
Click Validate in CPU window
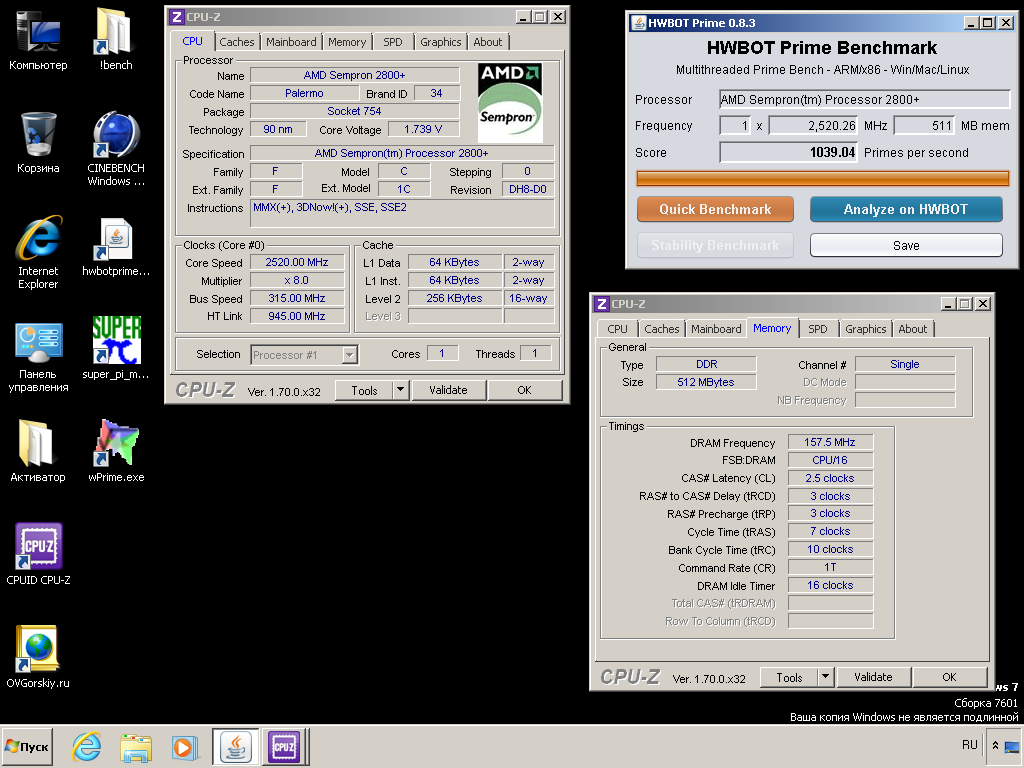[448, 390]
